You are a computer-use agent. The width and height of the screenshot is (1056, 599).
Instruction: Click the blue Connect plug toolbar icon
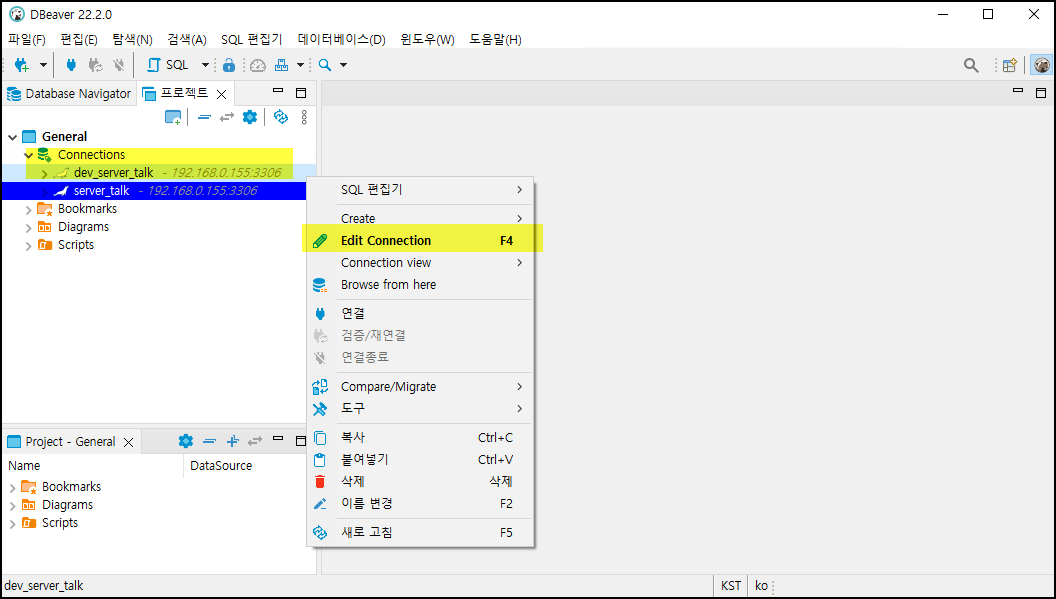pyautogui.click(x=71, y=65)
